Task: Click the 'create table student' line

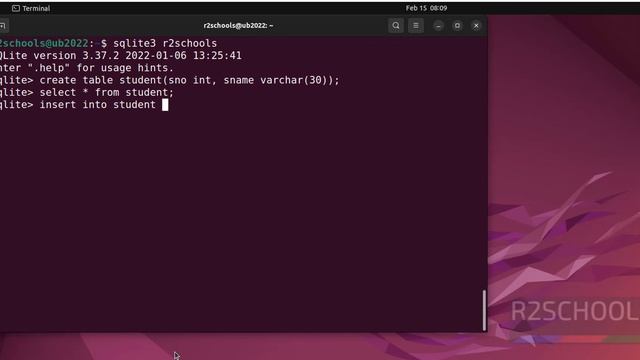Action: pos(170,80)
